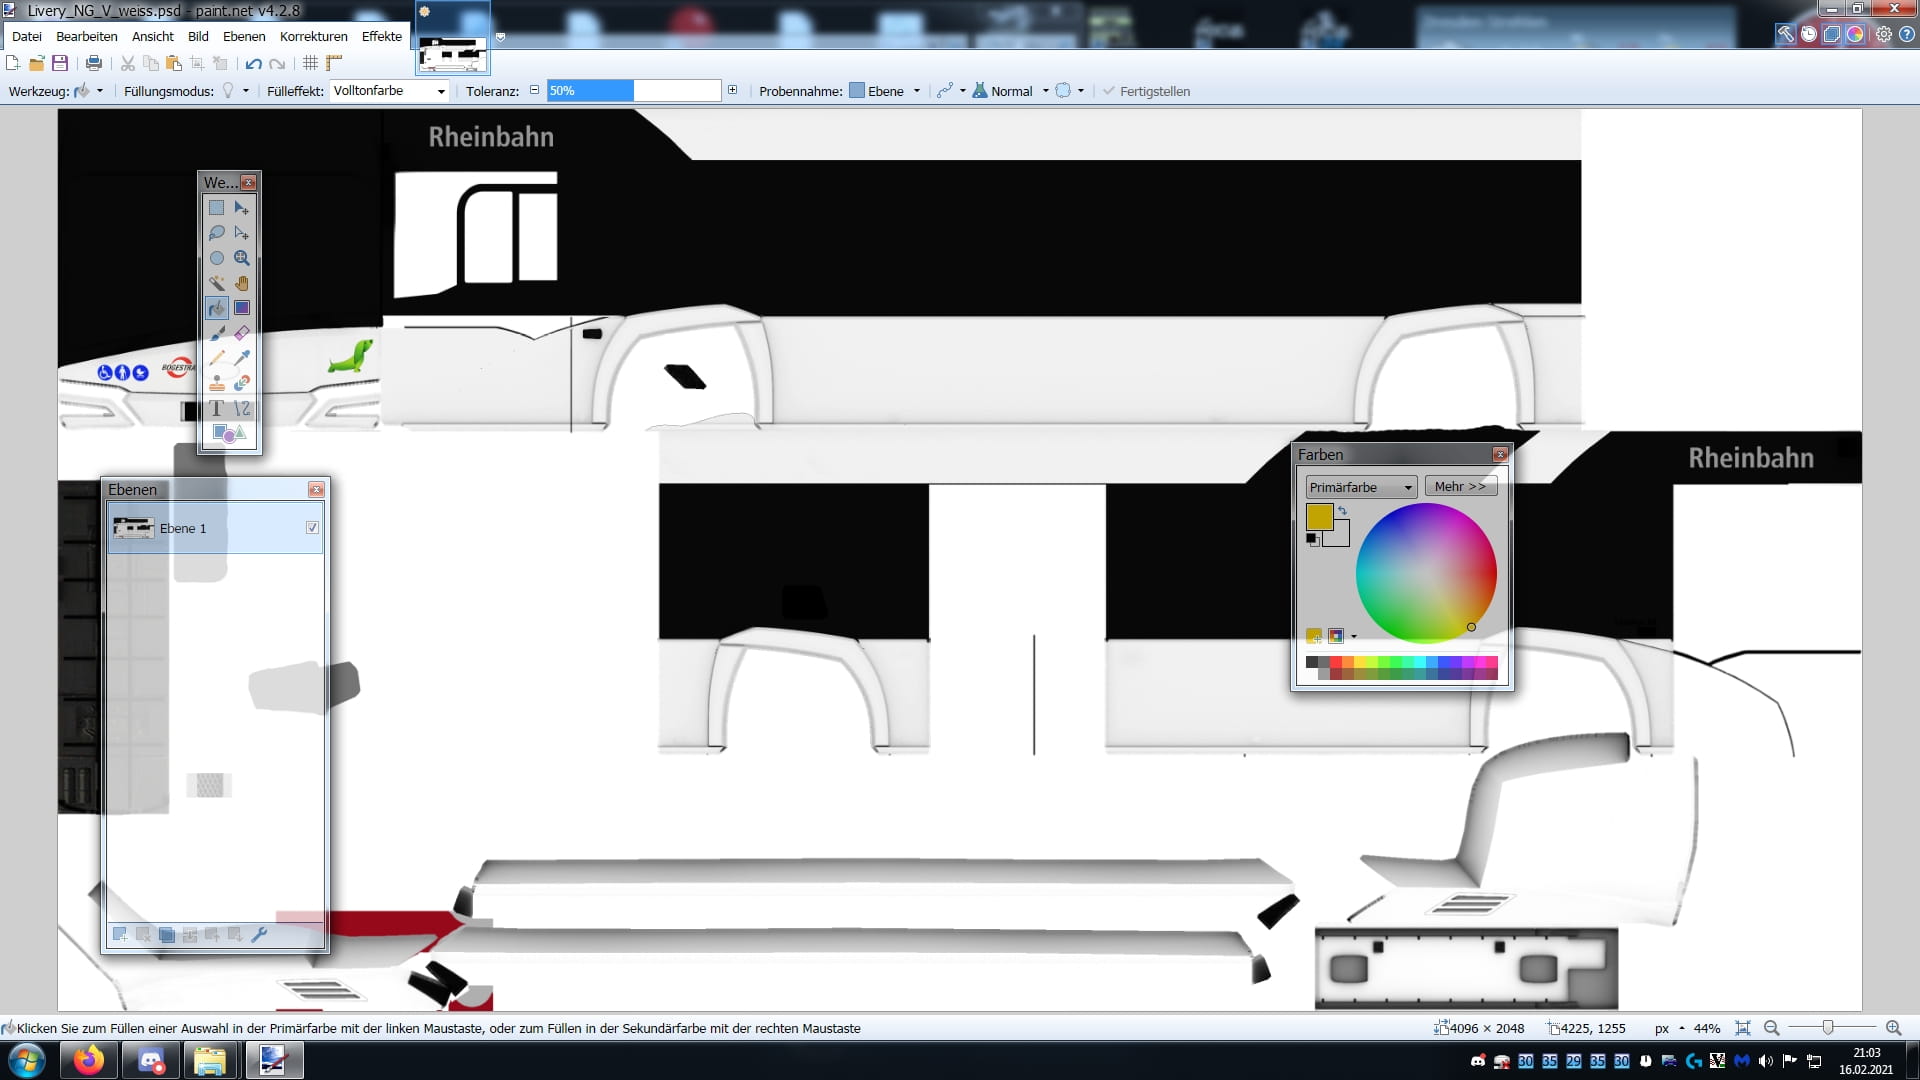Open the Ebenen menu
Viewport: 1920px width, 1080px height.
[x=244, y=36]
